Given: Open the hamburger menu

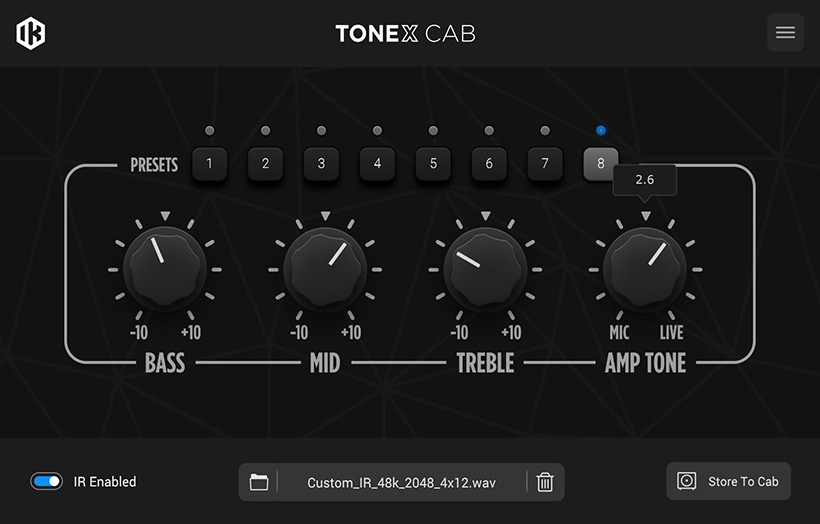Looking at the screenshot, I should tap(785, 33).
